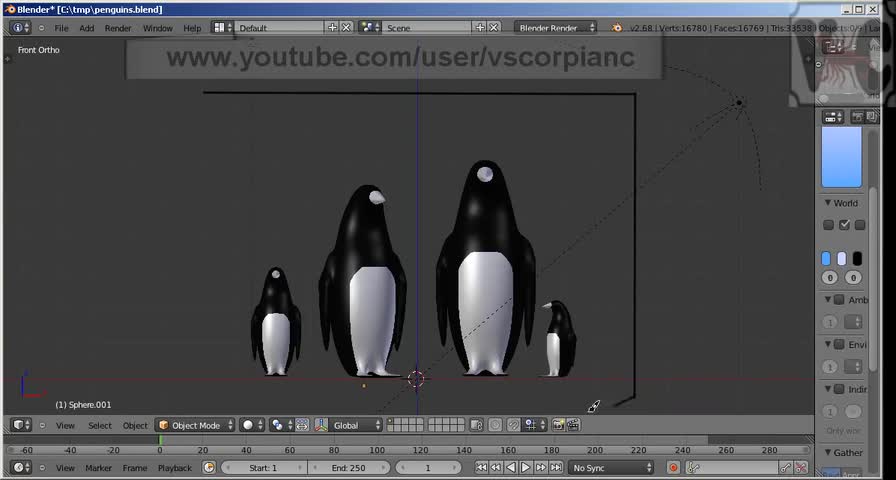Viewport: 896px width, 480px height.
Task: Delete the Default screen layout
Action: 346,27
